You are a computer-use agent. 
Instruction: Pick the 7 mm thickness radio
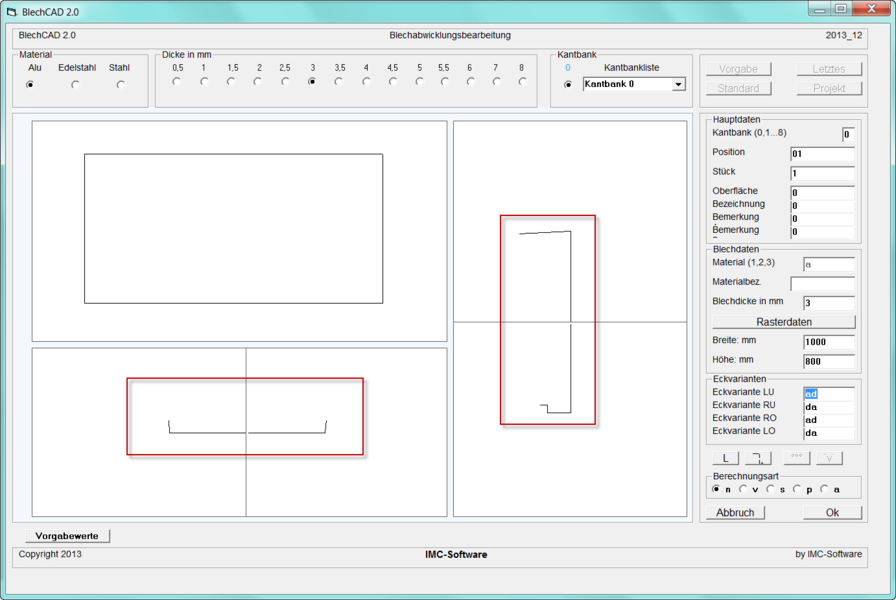(497, 82)
